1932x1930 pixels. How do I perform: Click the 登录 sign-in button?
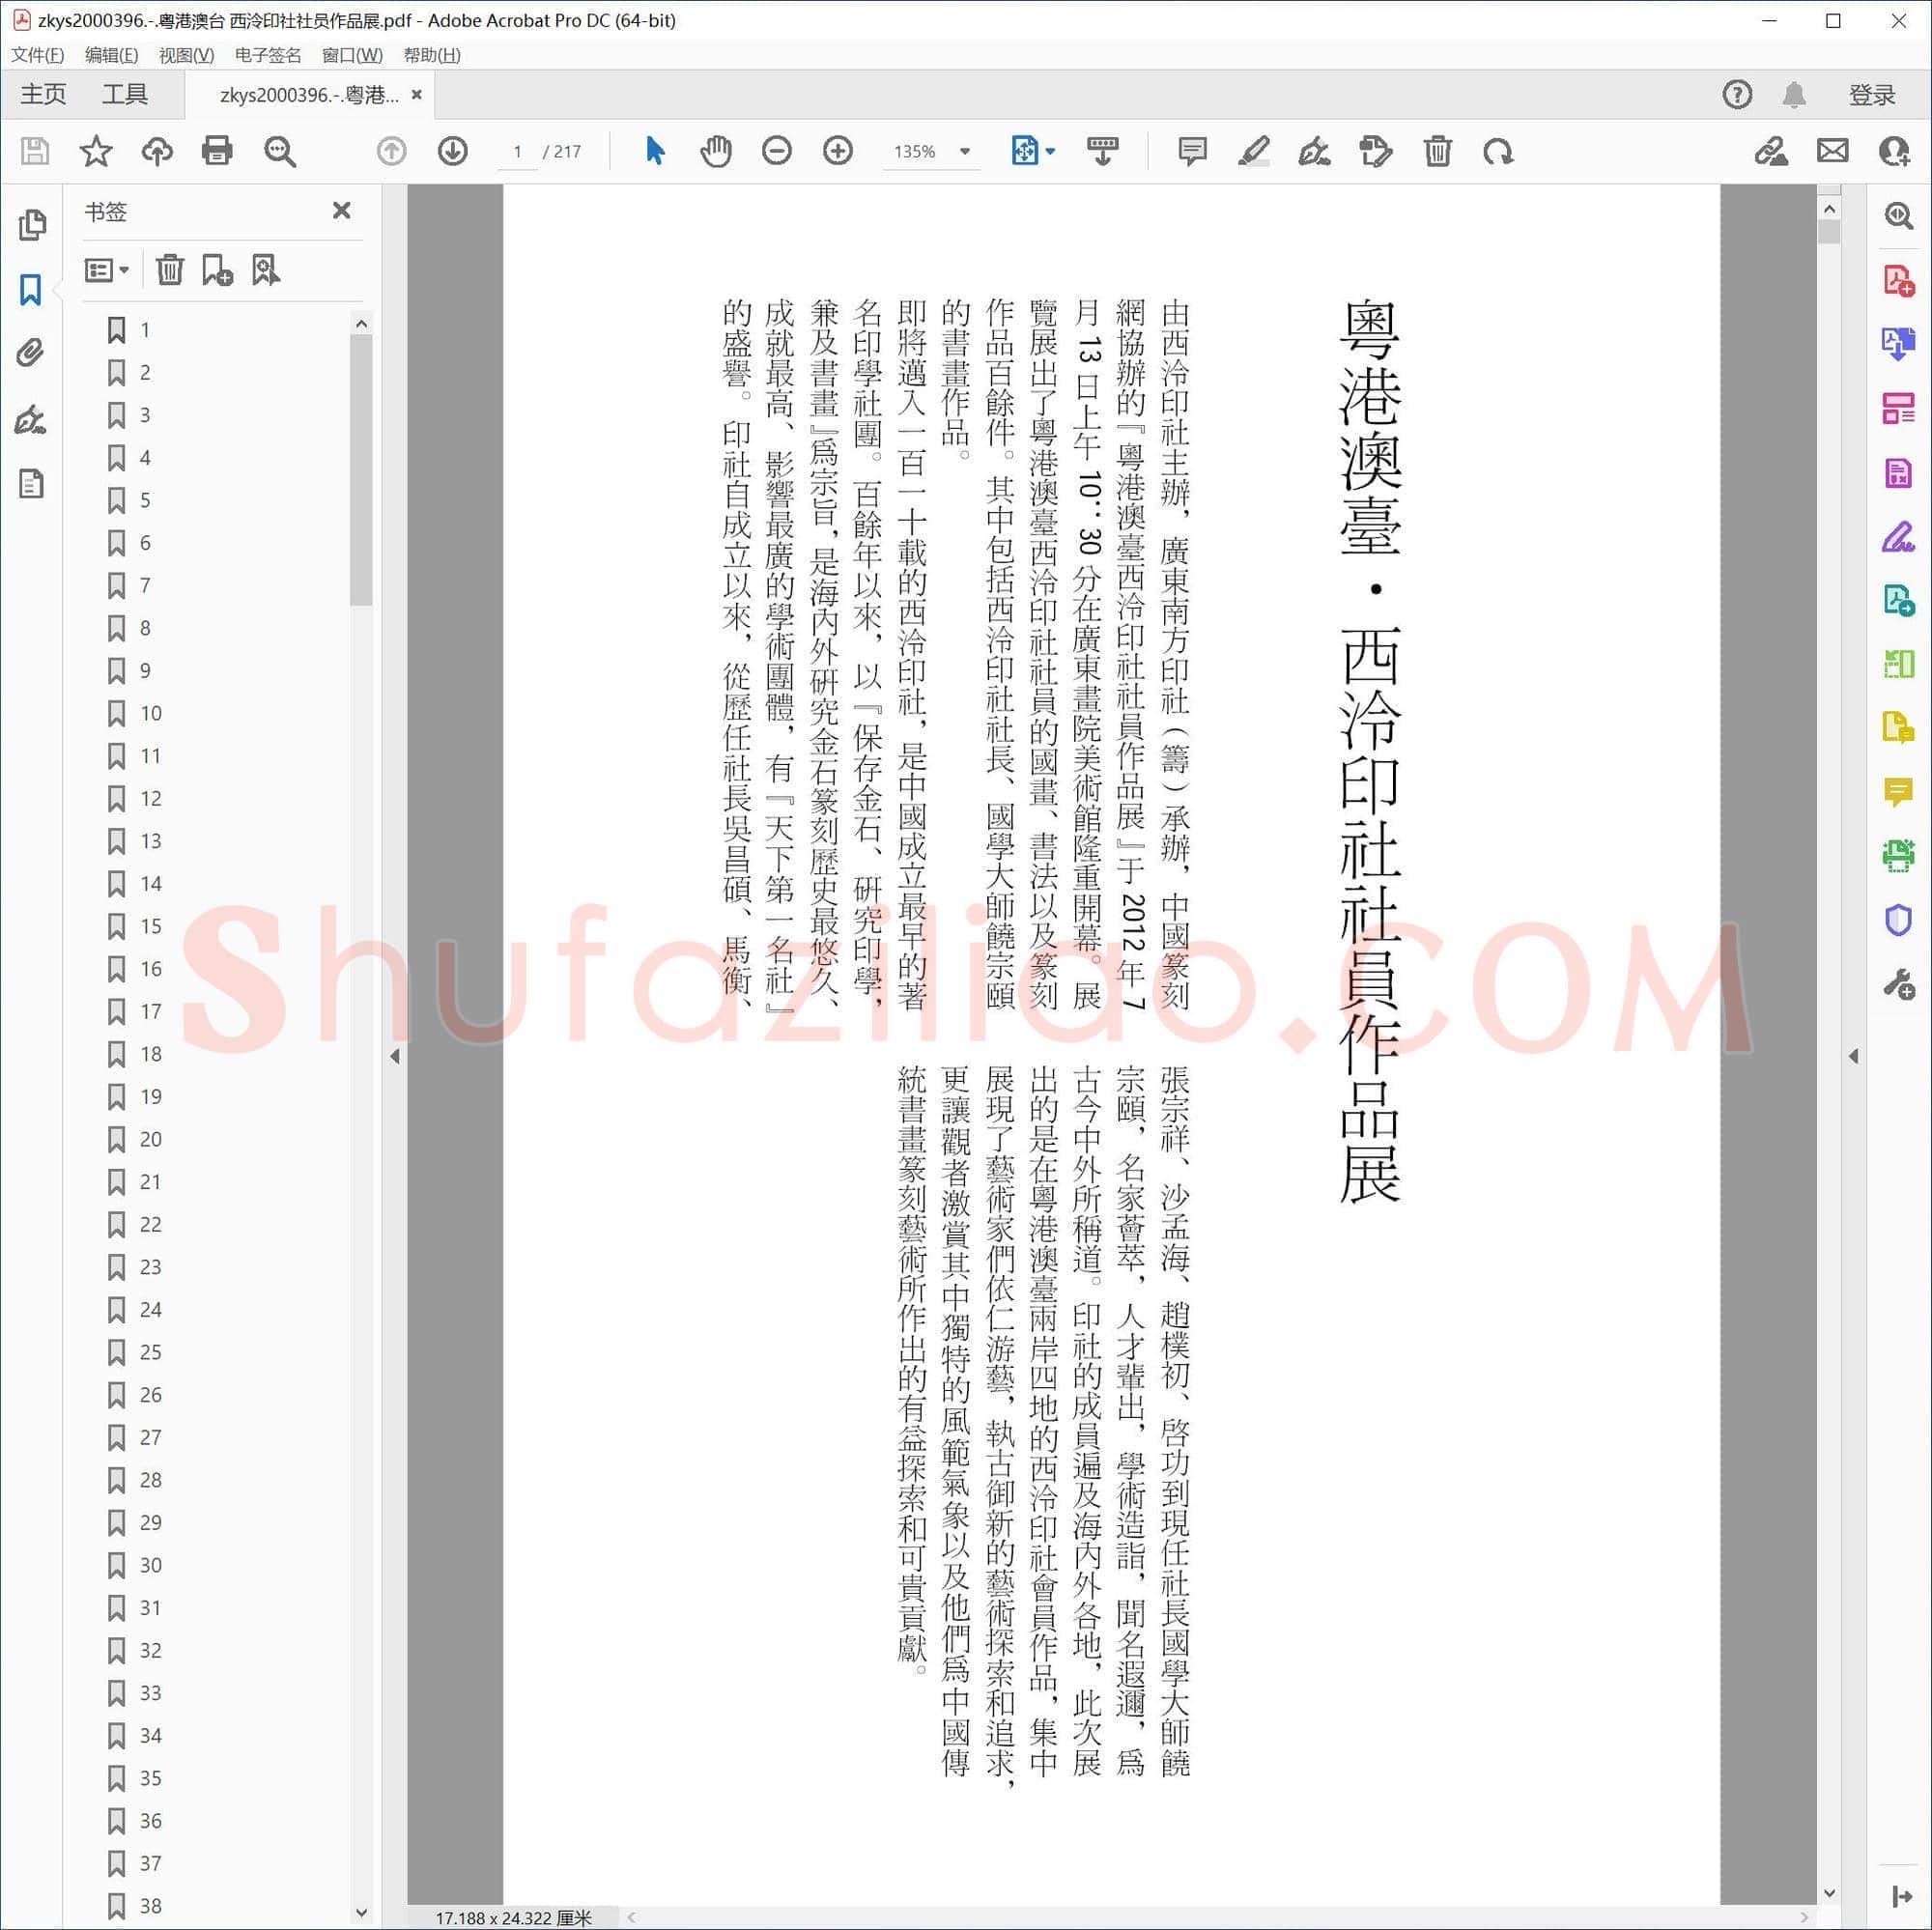[1872, 94]
